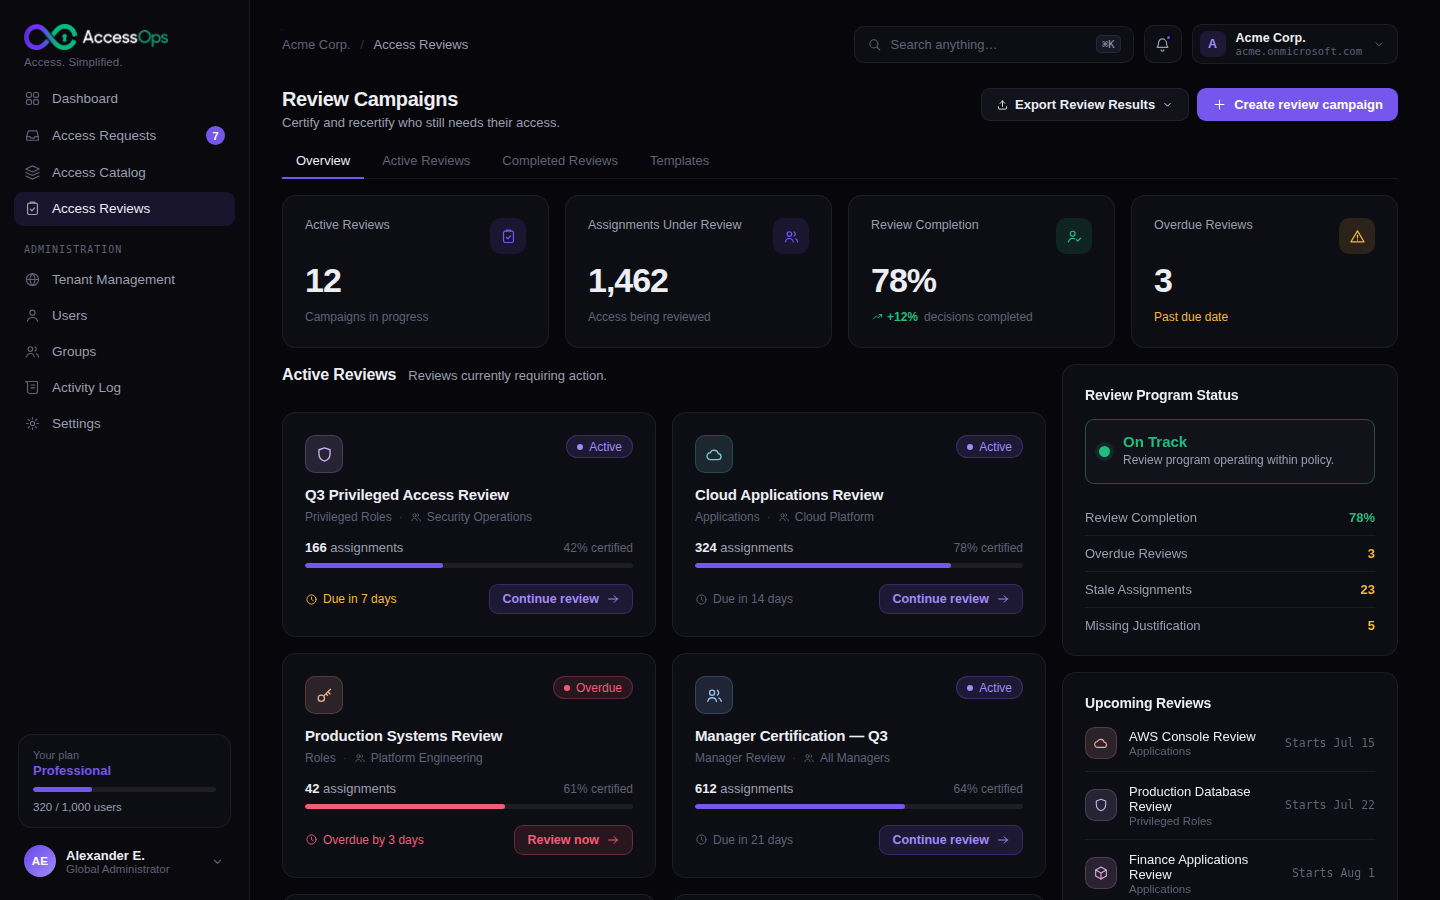
Task: Click the Overdue Reviews warning triangle icon
Action: pyautogui.click(x=1357, y=236)
